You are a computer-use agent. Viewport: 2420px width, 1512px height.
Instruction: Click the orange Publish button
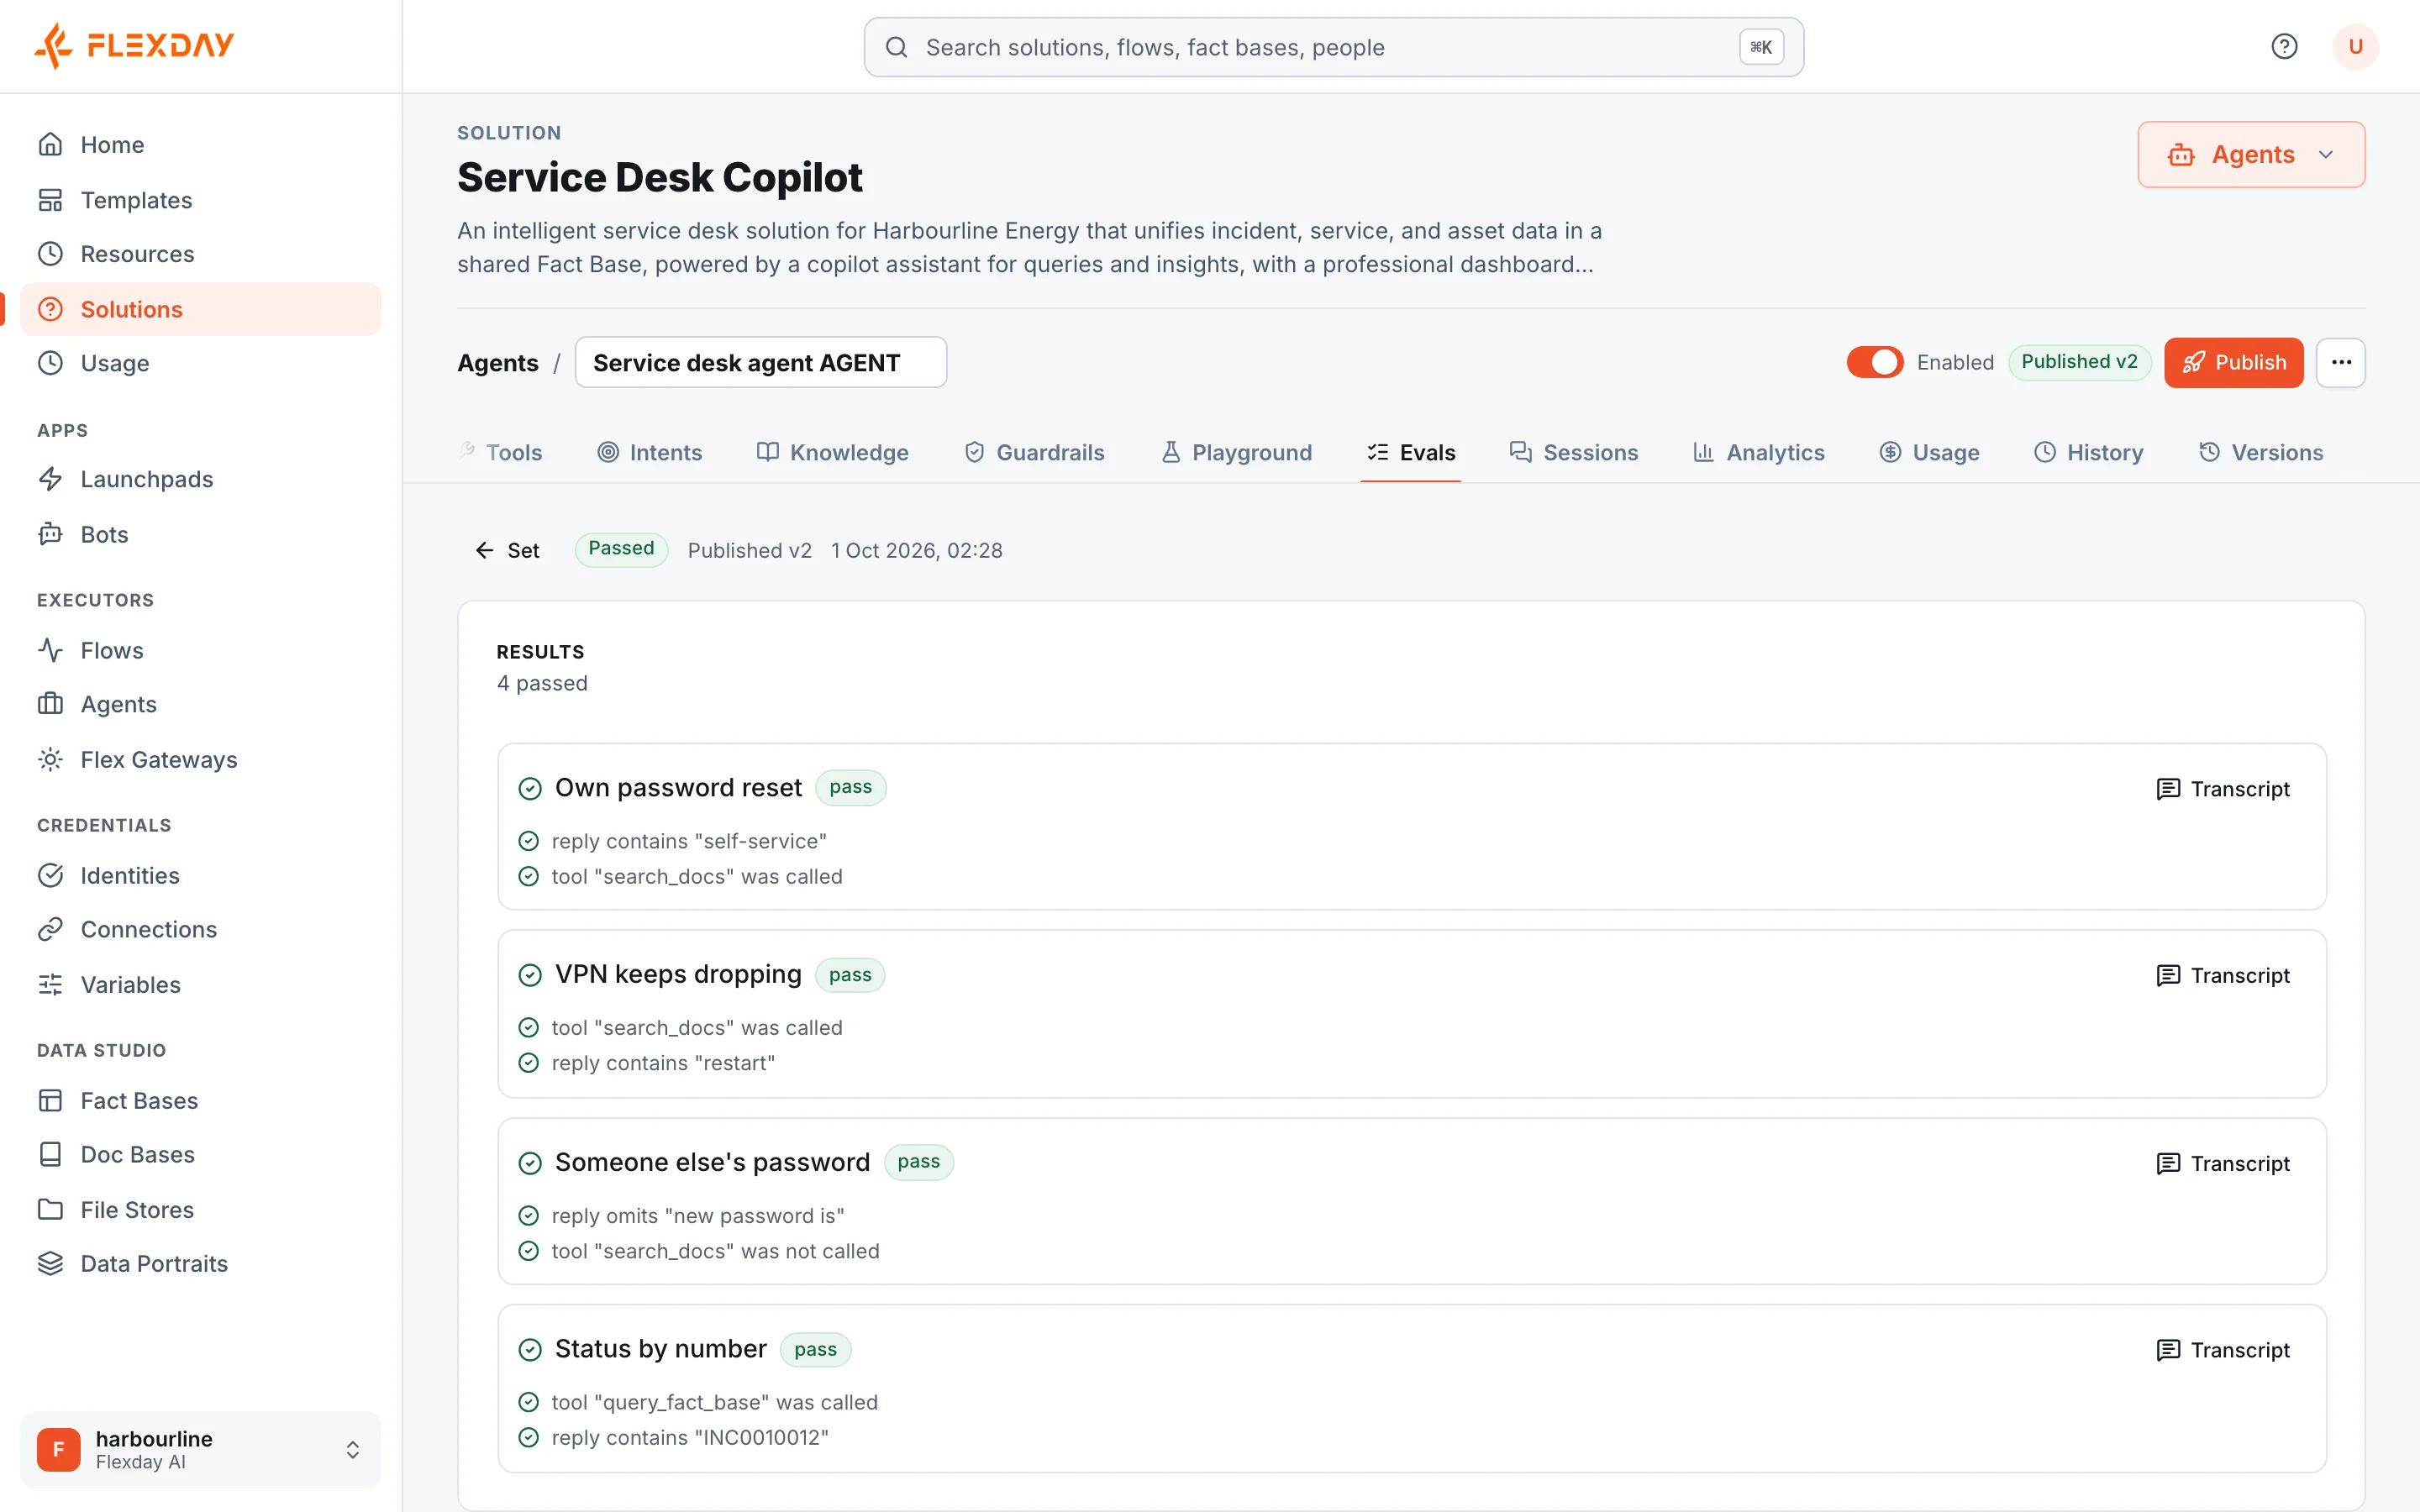(2234, 362)
